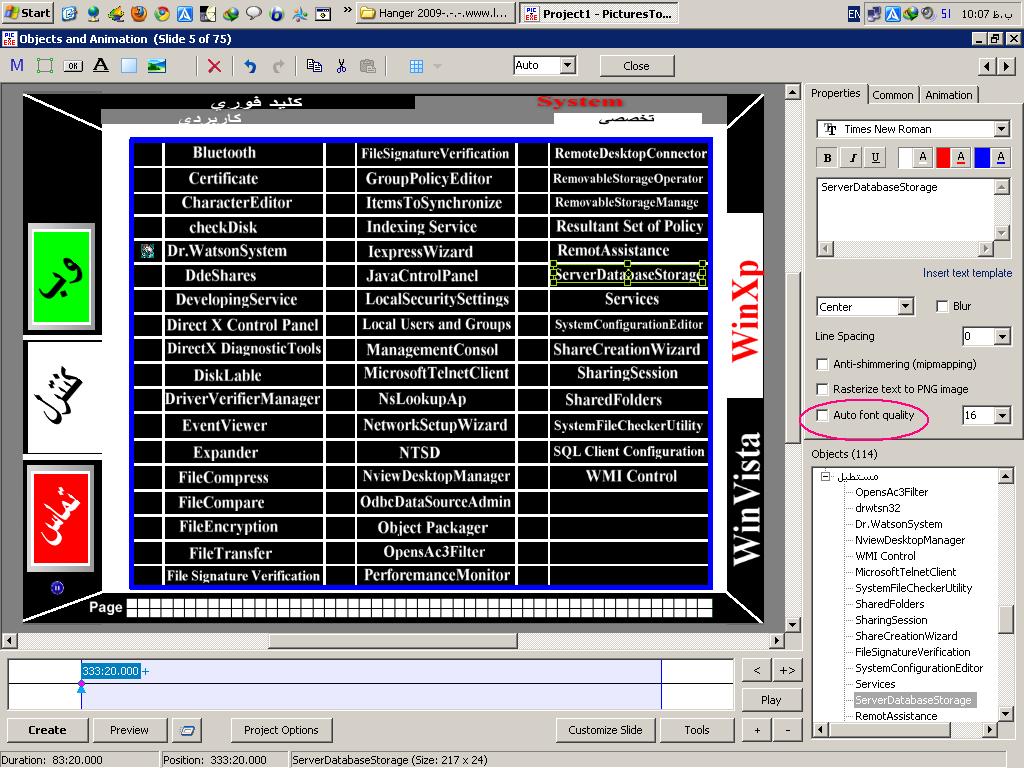Add a text object with A icon
1024x768 pixels.
click(100, 66)
